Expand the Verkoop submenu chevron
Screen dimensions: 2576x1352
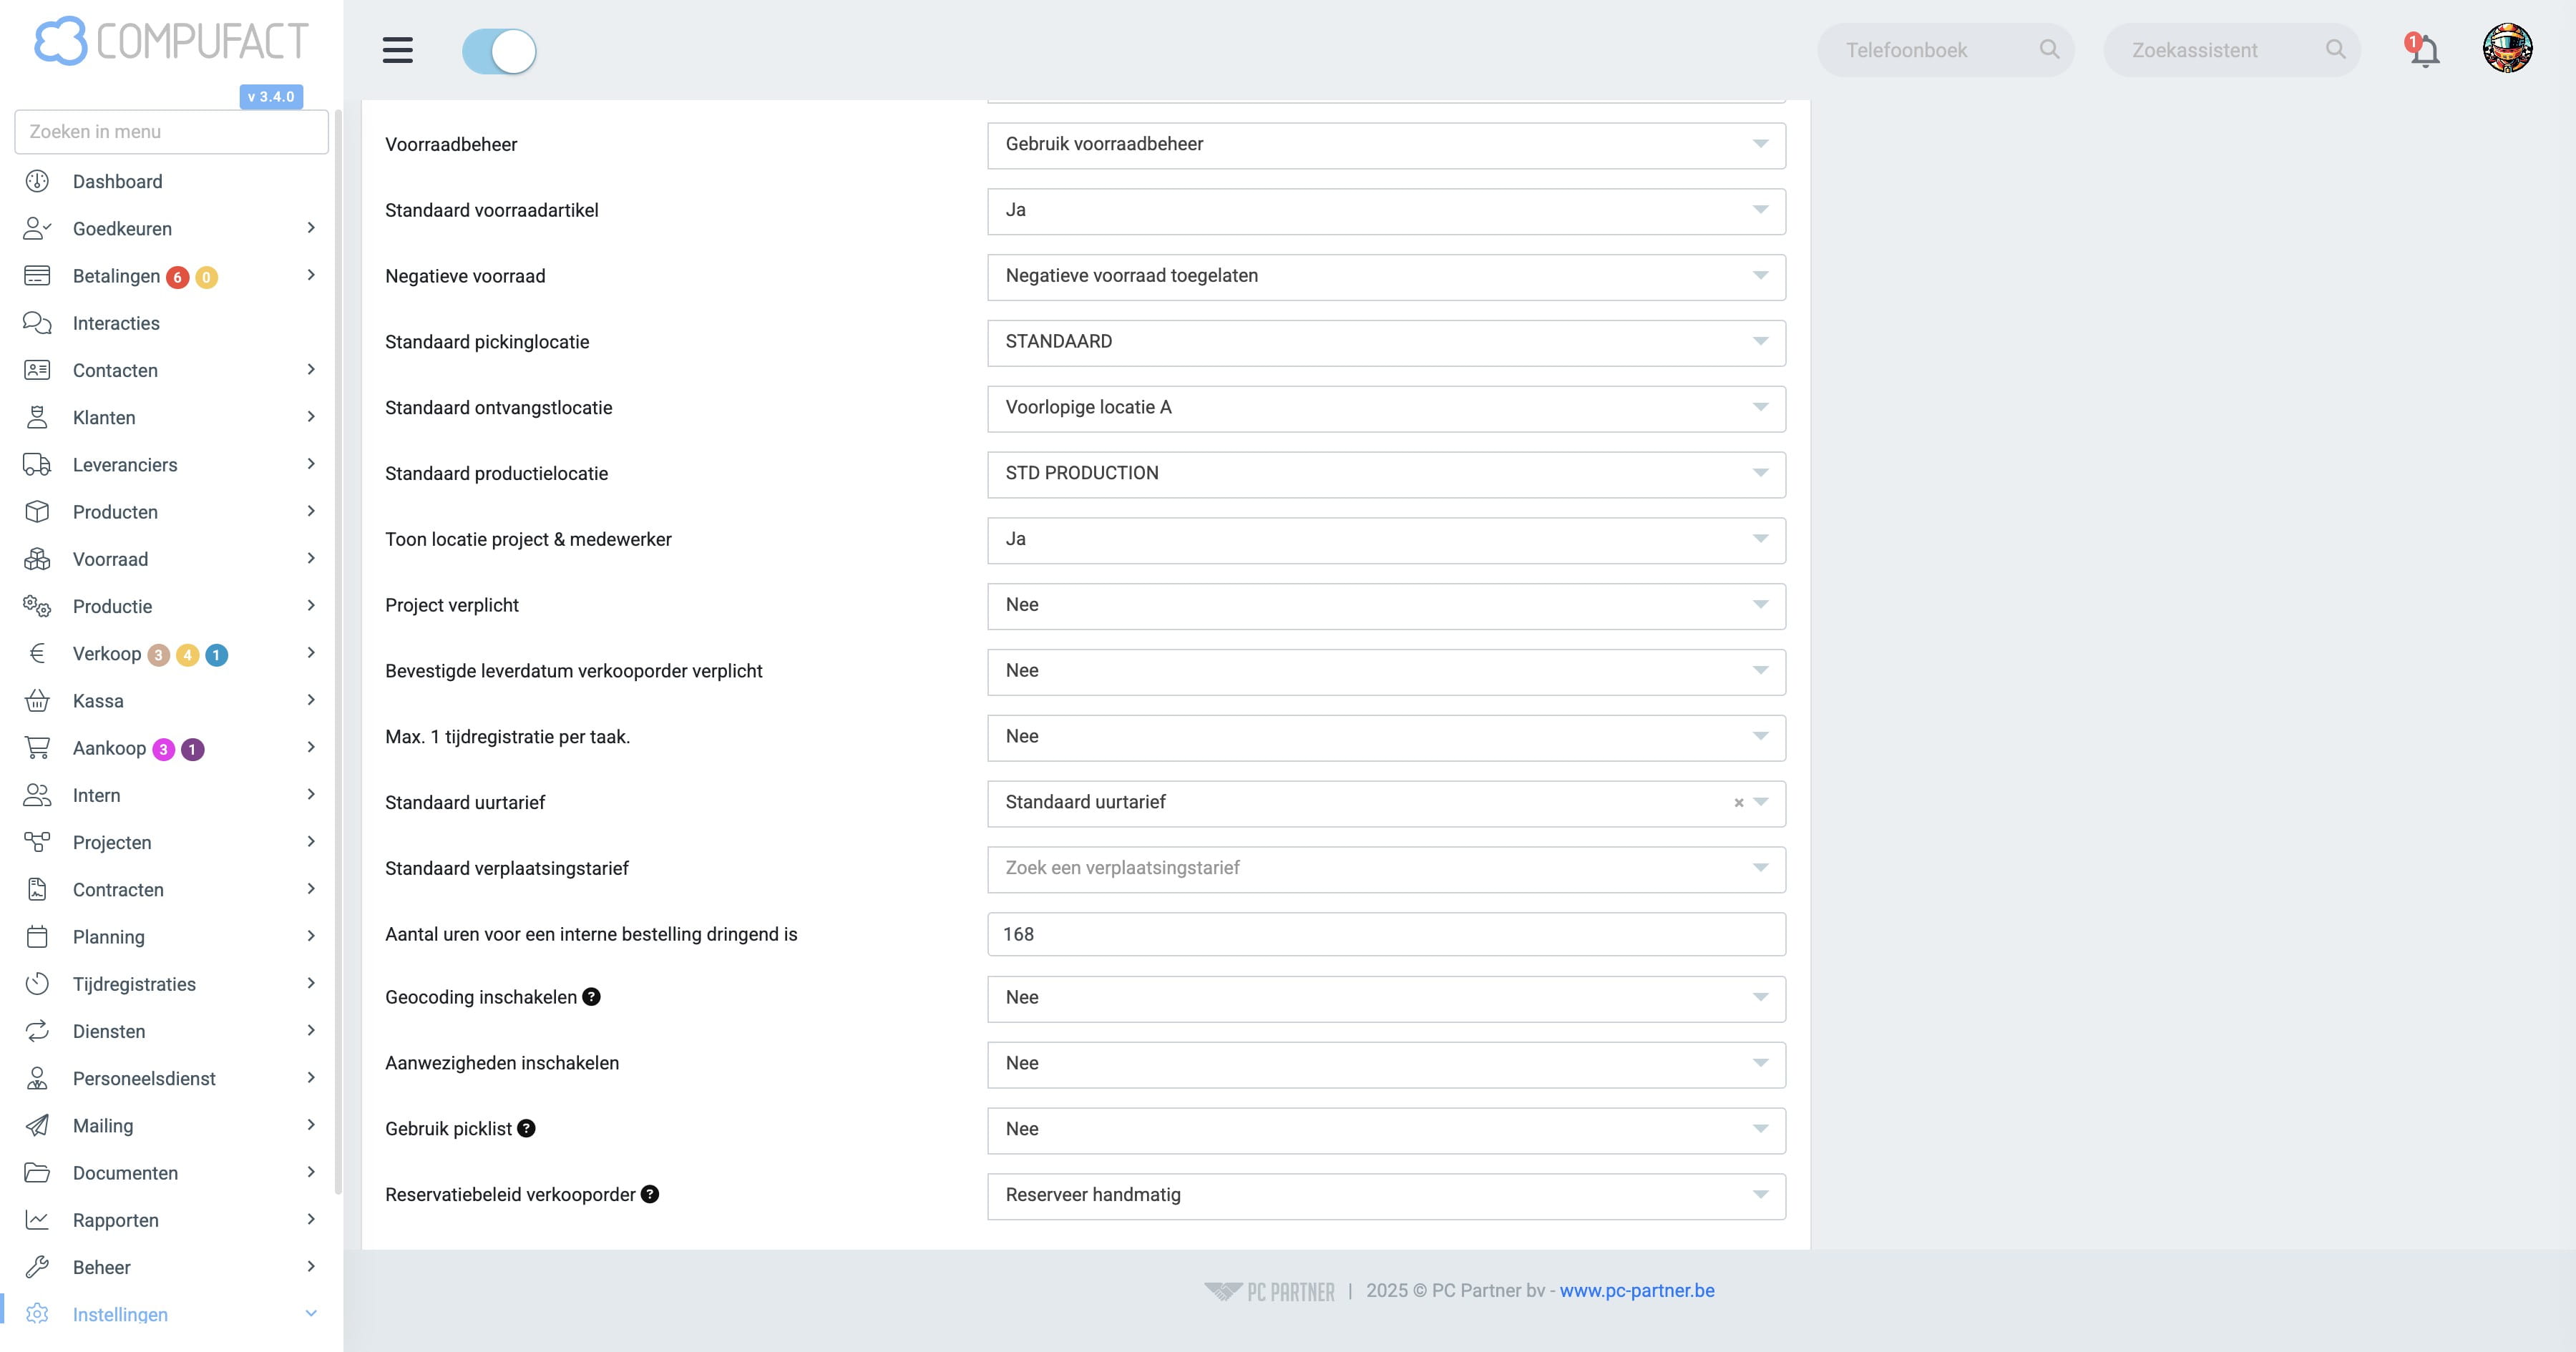(x=311, y=653)
